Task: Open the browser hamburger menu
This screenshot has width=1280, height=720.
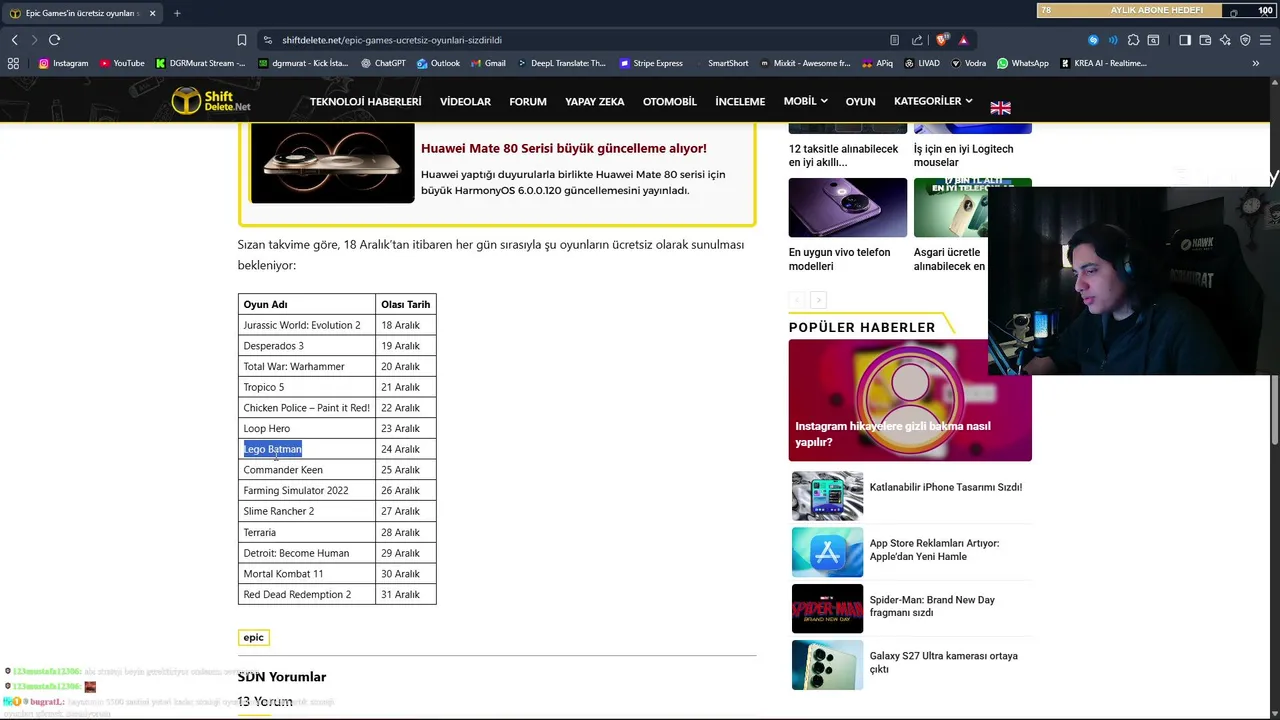Action: pos(1265,40)
